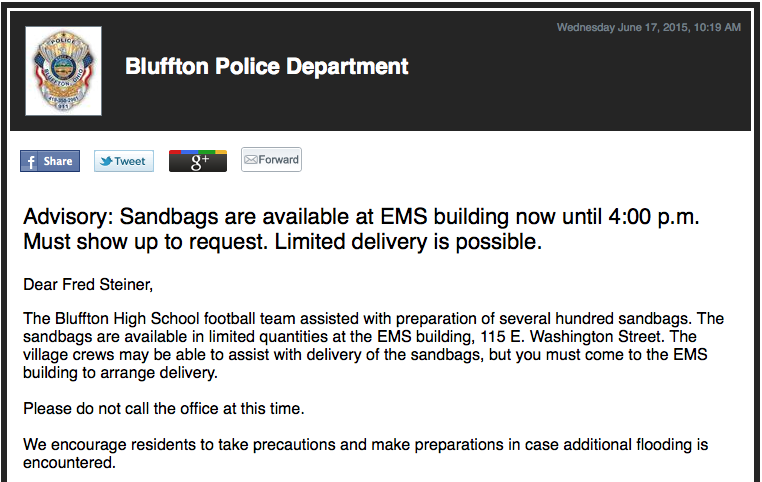Share on Google Plus g+ button
762x482 pixels.
click(x=198, y=161)
